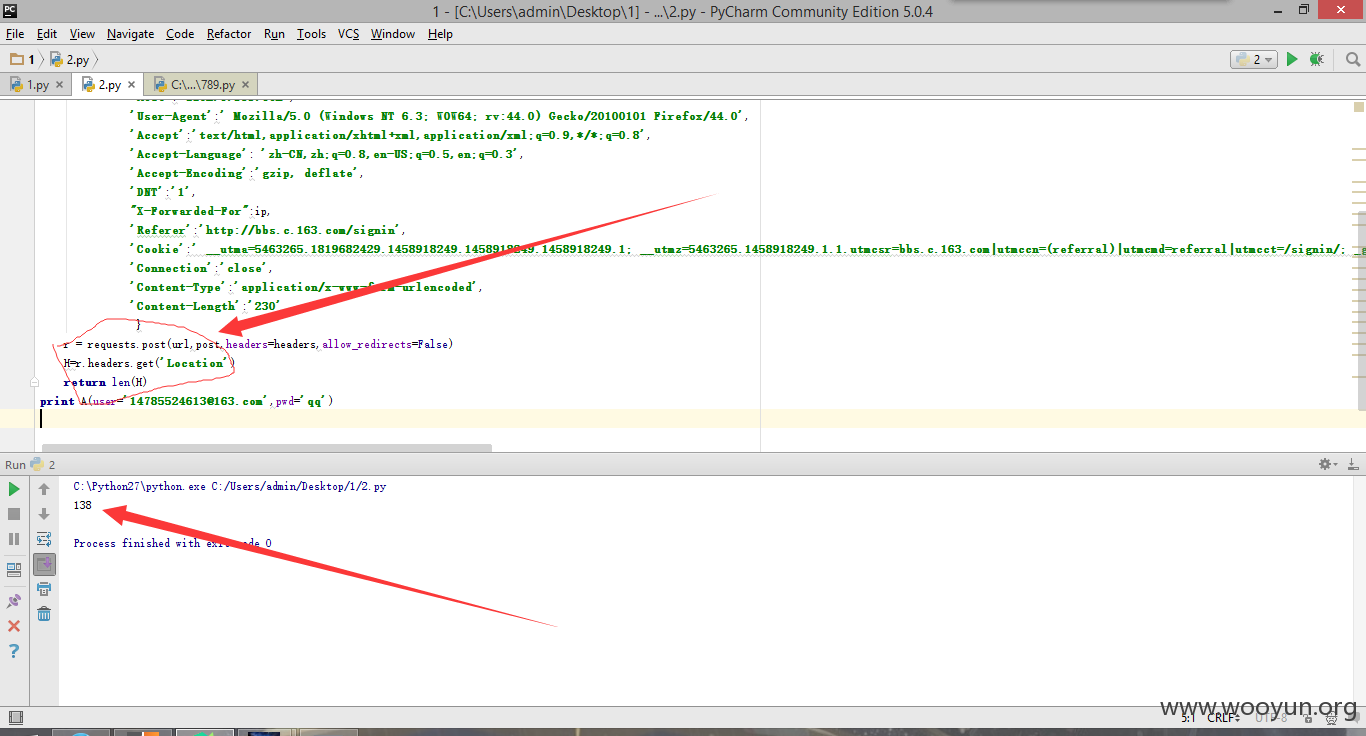
Task: Open the Navigate menu
Action: [x=131, y=34]
